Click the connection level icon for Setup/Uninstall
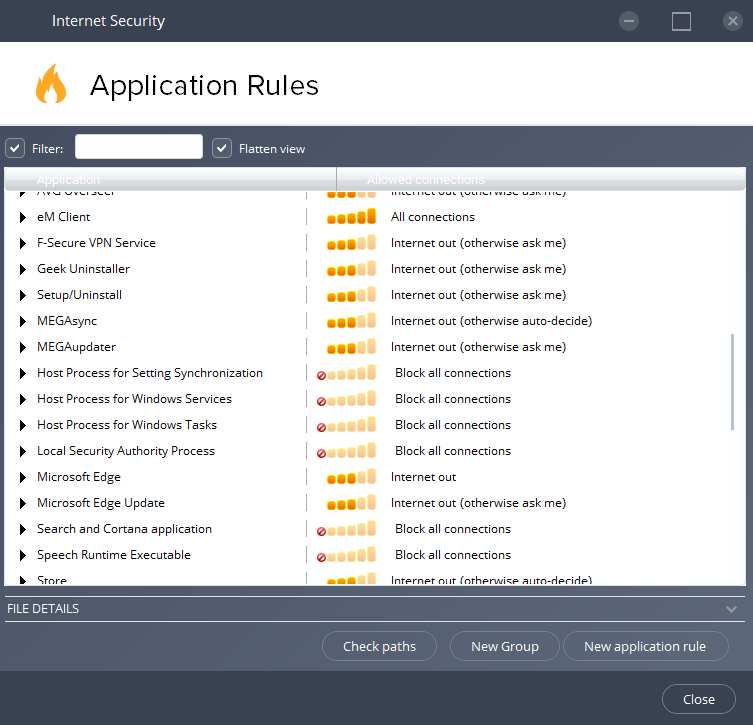 click(x=351, y=294)
